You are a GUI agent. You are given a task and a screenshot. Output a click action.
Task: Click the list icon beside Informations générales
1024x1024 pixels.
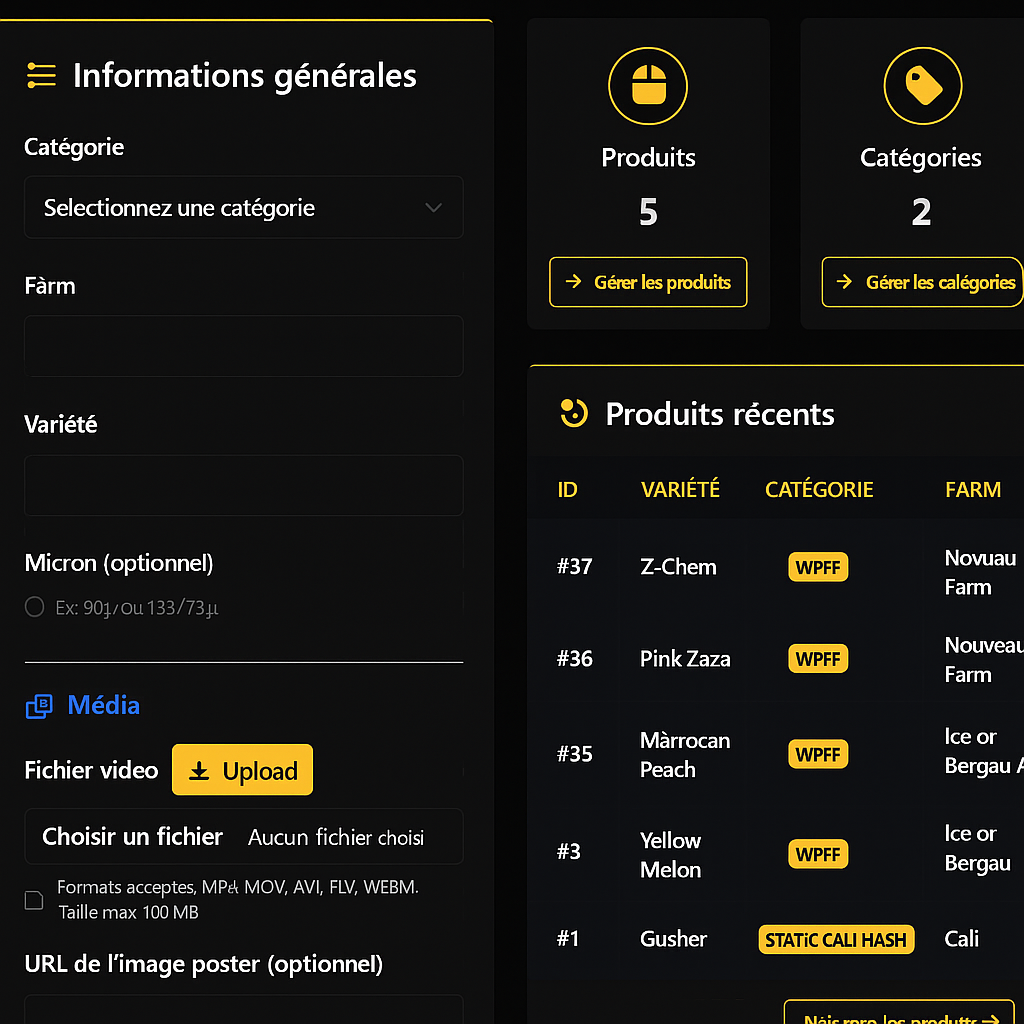point(41,75)
